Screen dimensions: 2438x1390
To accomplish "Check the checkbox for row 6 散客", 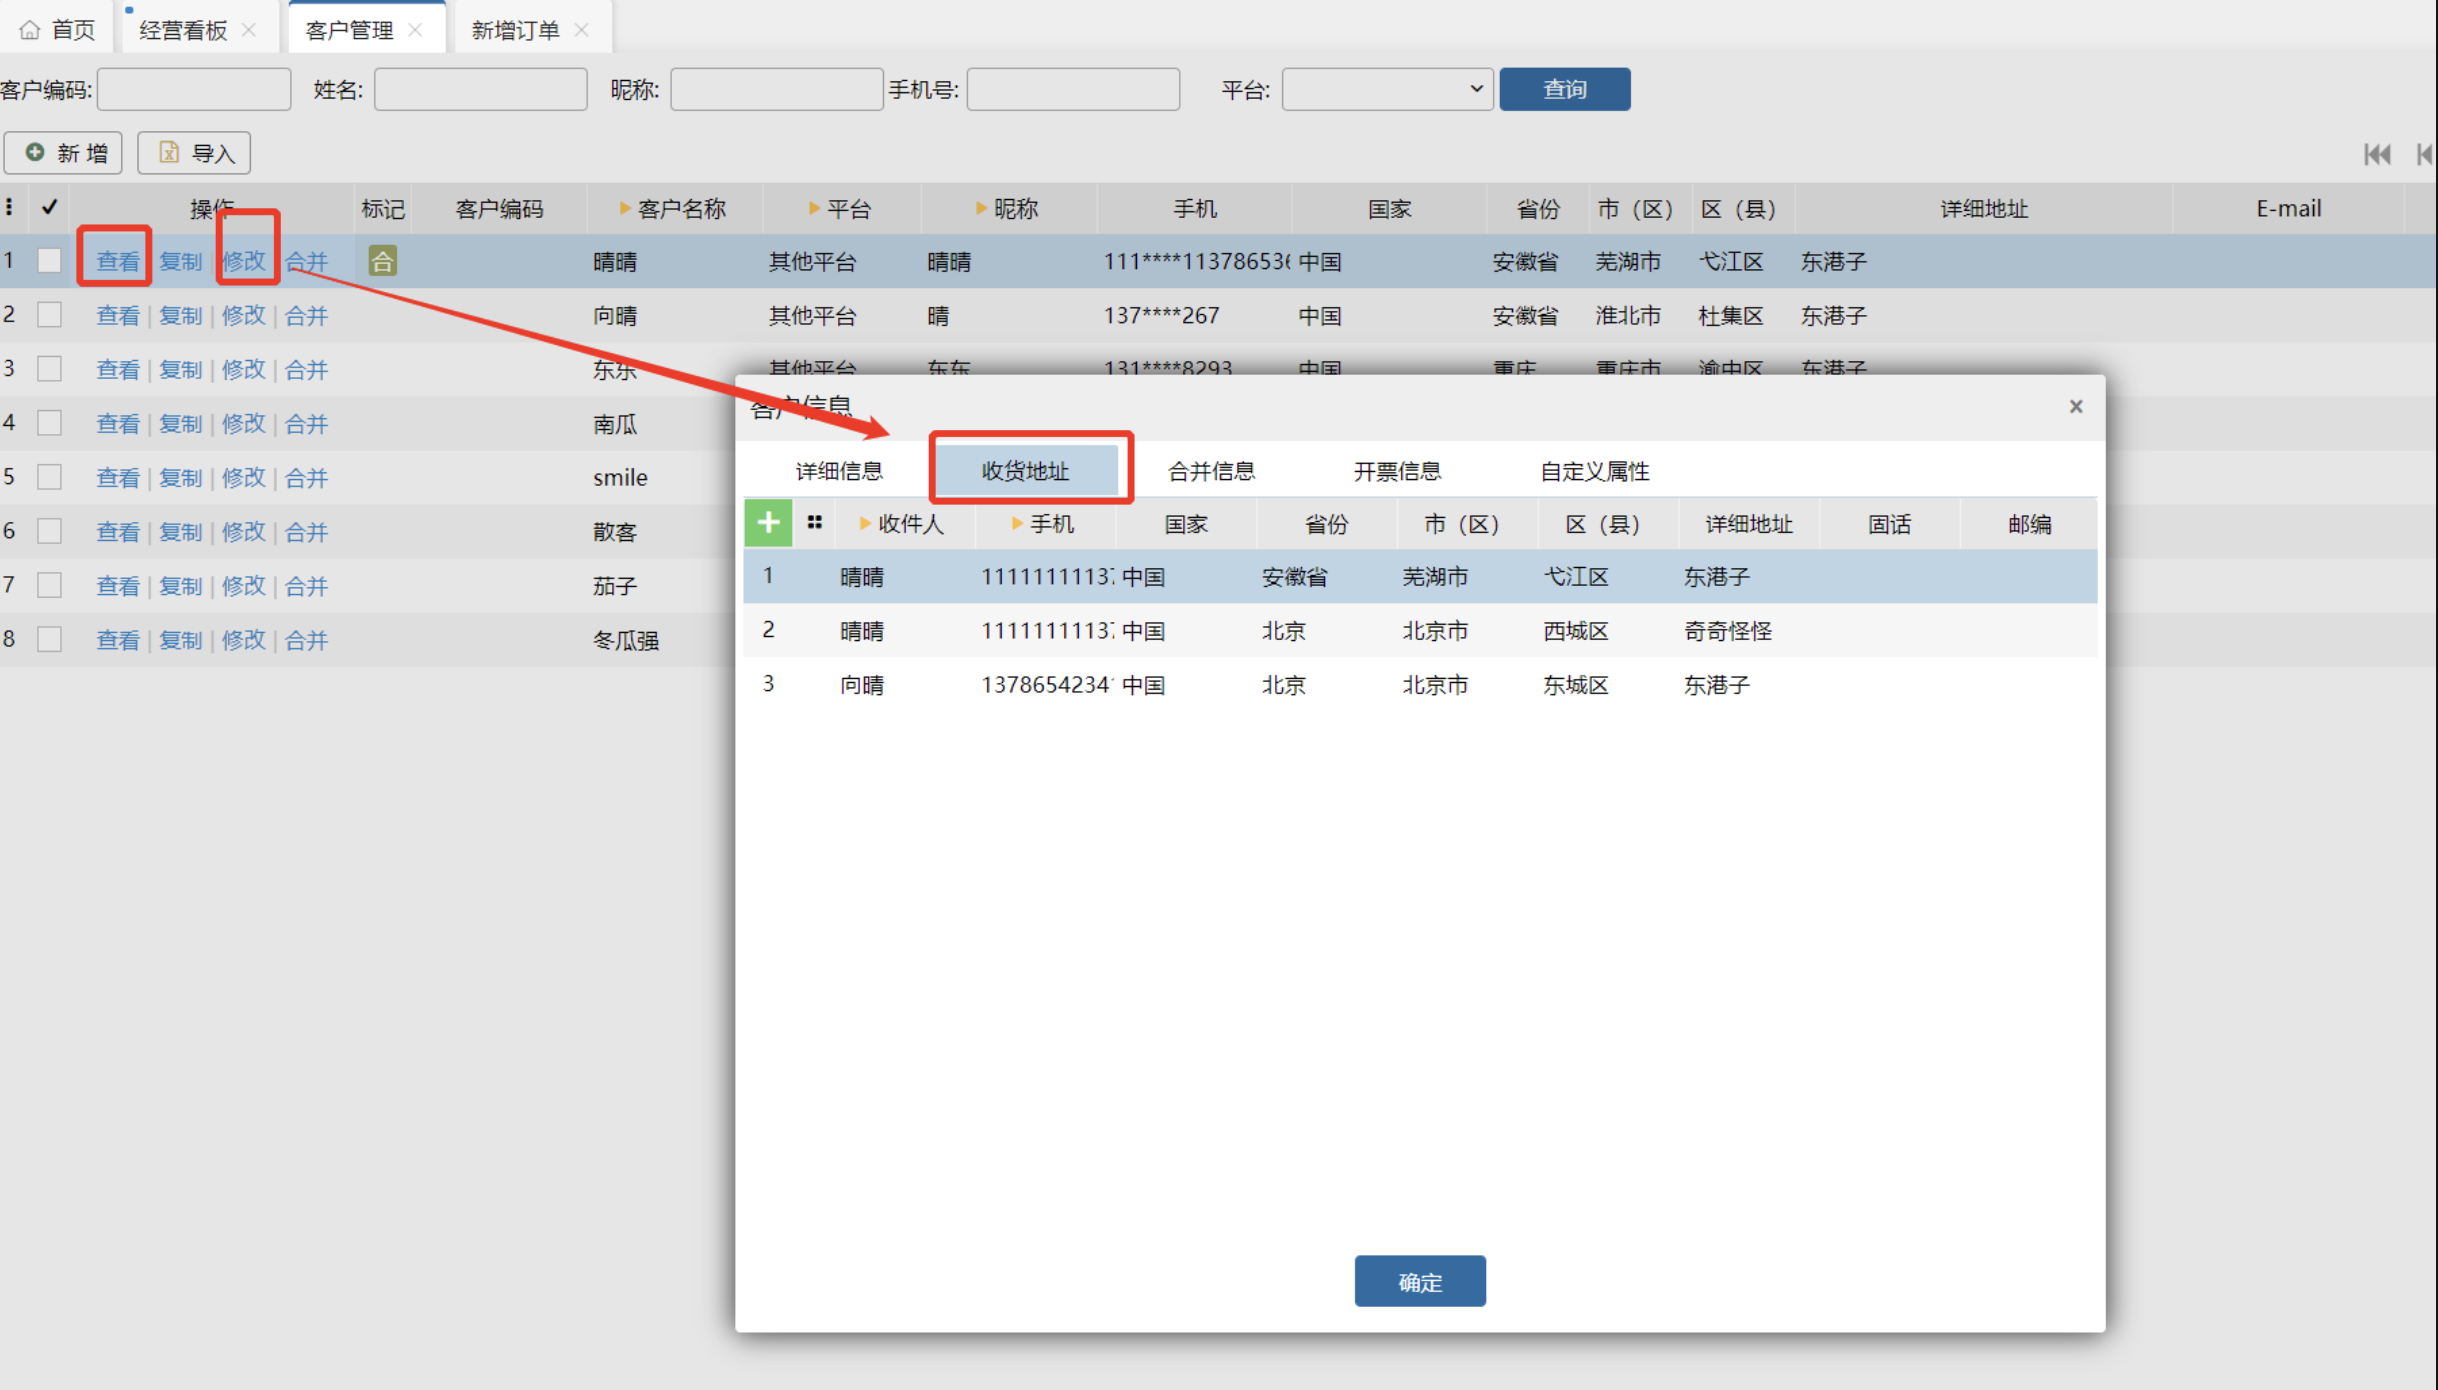I will coord(49,531).
